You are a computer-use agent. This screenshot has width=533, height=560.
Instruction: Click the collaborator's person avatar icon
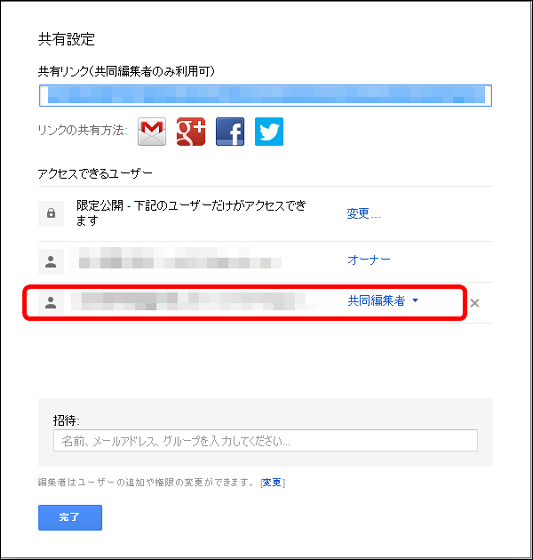tap(51, 303)
